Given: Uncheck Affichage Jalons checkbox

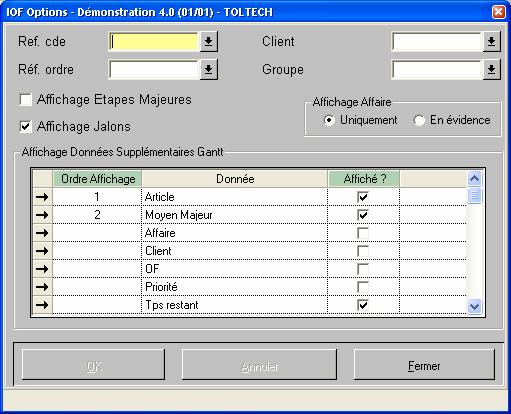Looking at the screenshot, I should [26, 127].
